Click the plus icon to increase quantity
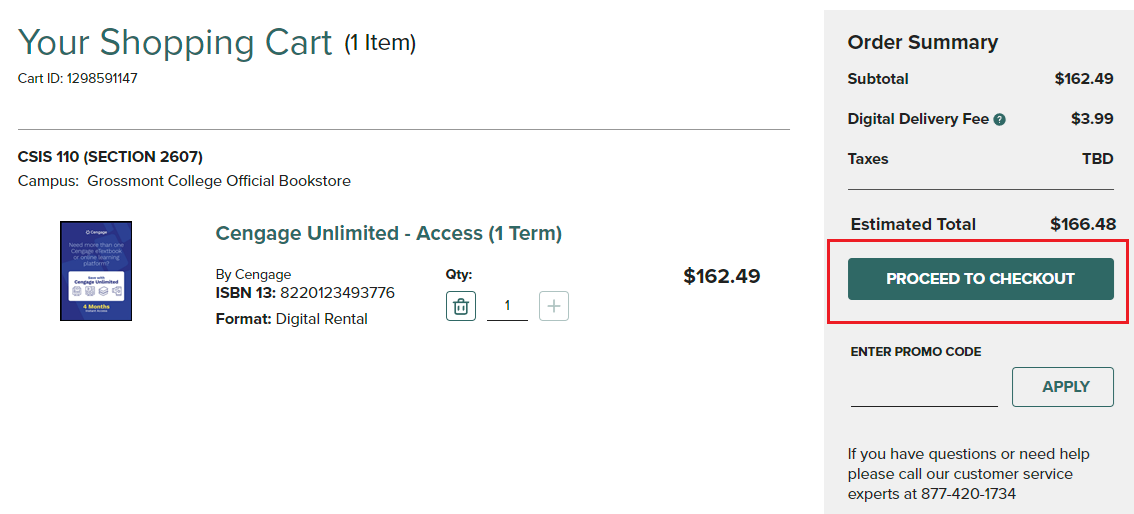The width and height of the screenshot is (1134, 514). (x=554, y=306)
